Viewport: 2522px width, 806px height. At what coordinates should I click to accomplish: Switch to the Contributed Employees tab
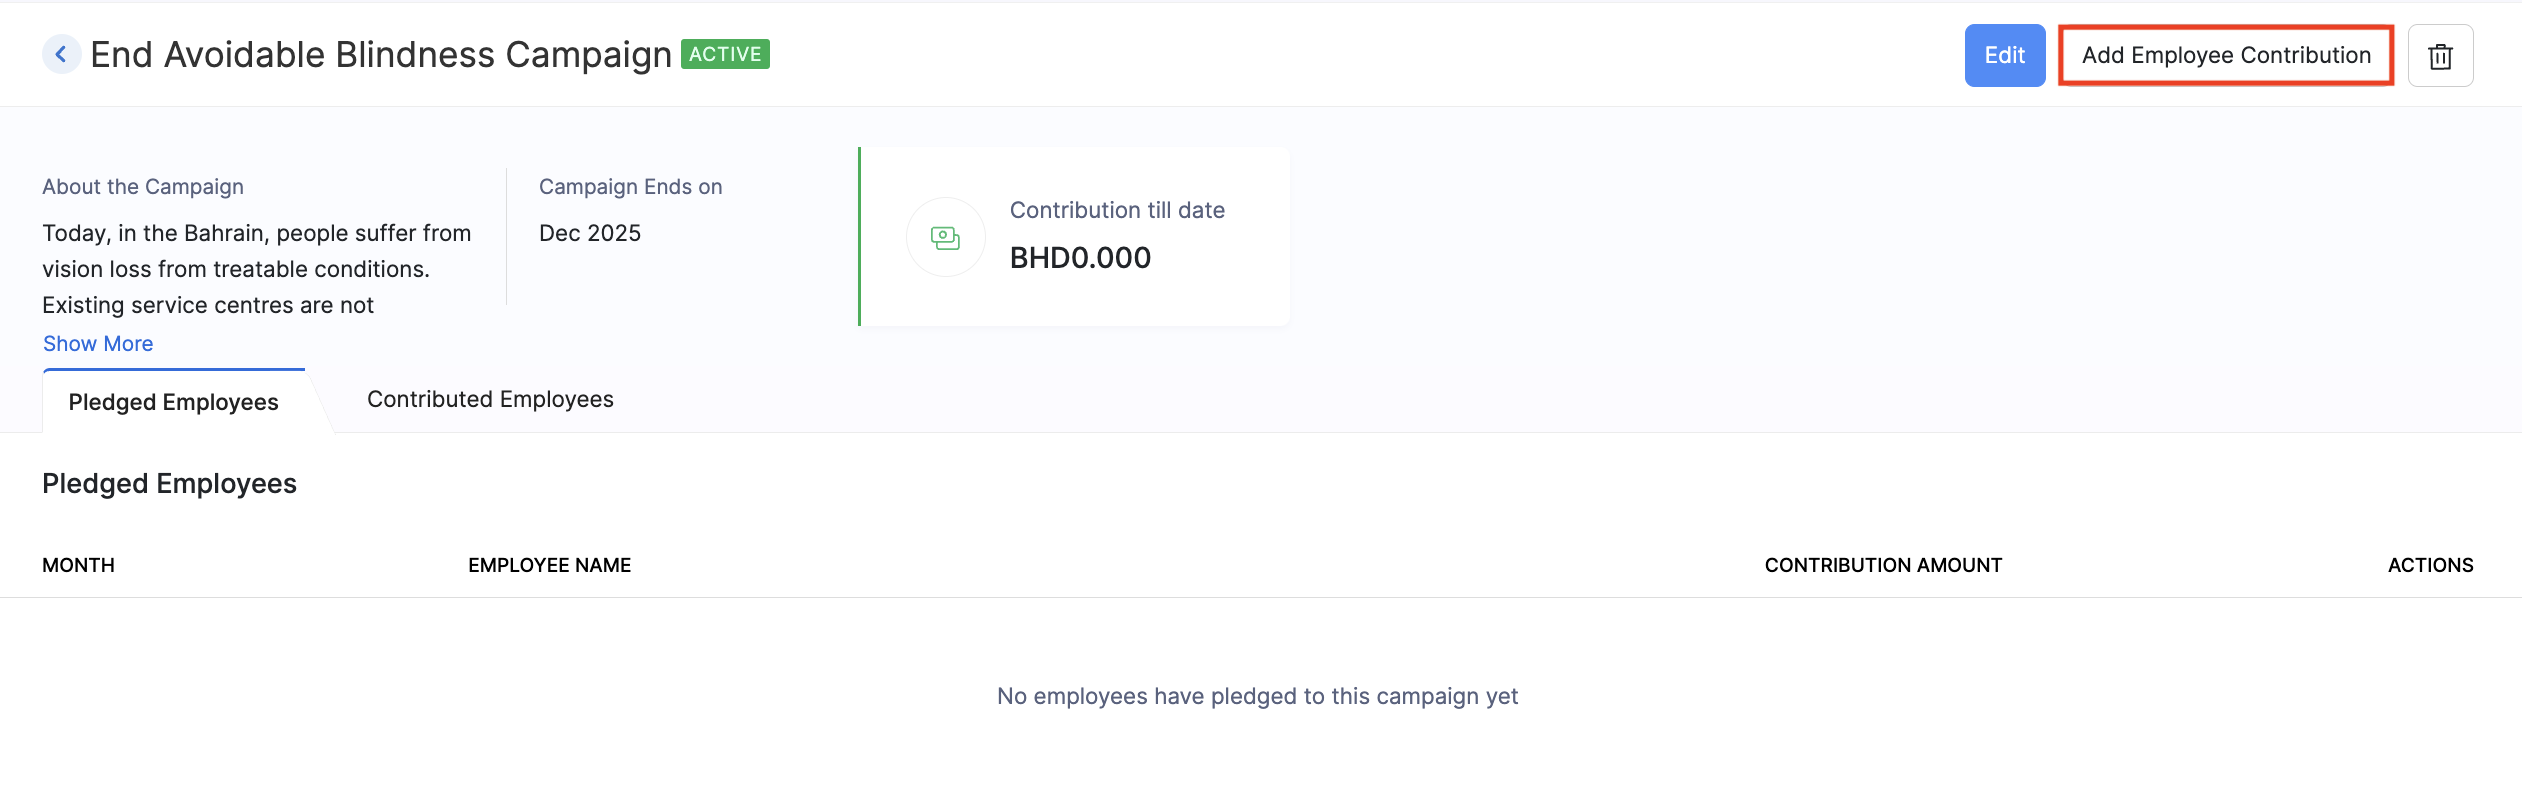(x=490, y=400)
